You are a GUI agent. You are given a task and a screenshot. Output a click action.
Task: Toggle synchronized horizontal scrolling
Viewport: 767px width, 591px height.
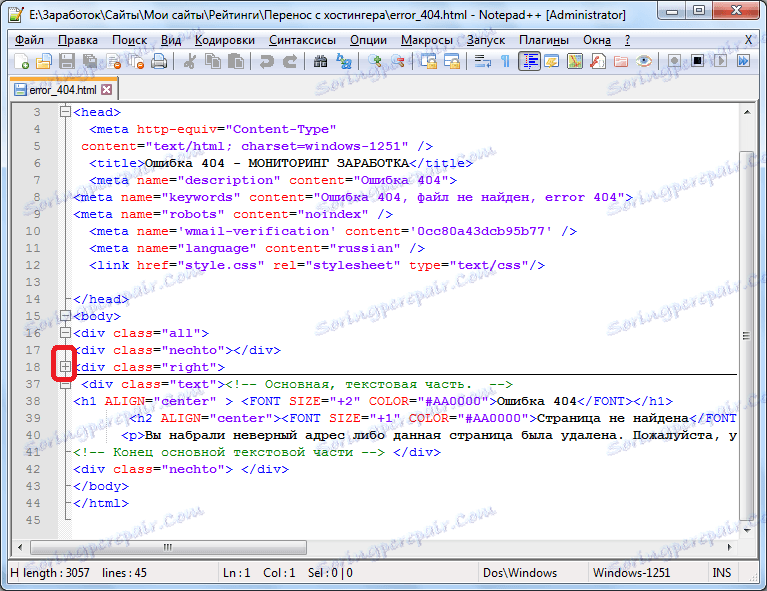[452, 62]
